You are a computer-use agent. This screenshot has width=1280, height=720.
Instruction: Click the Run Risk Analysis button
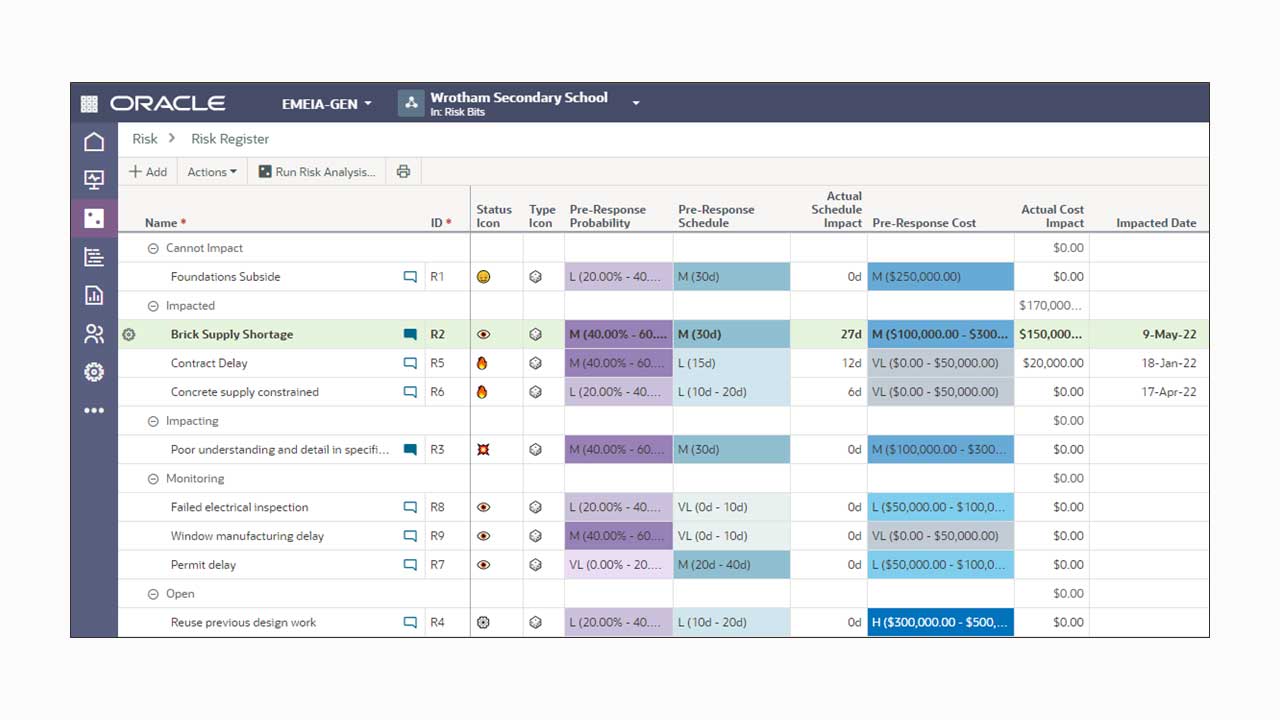tap(316, 171)
